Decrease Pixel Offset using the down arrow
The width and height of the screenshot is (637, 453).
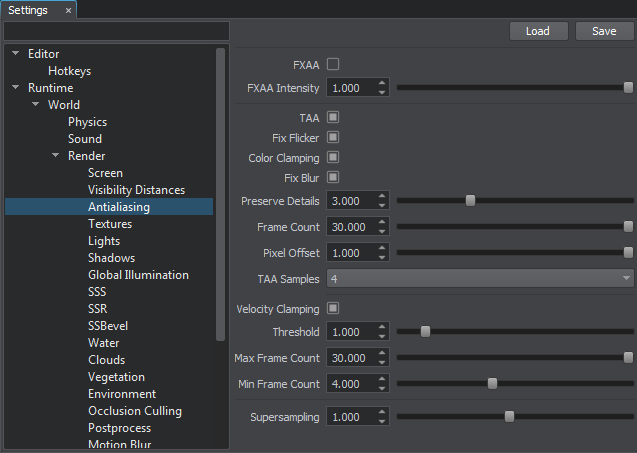click(x=382, y=258)
